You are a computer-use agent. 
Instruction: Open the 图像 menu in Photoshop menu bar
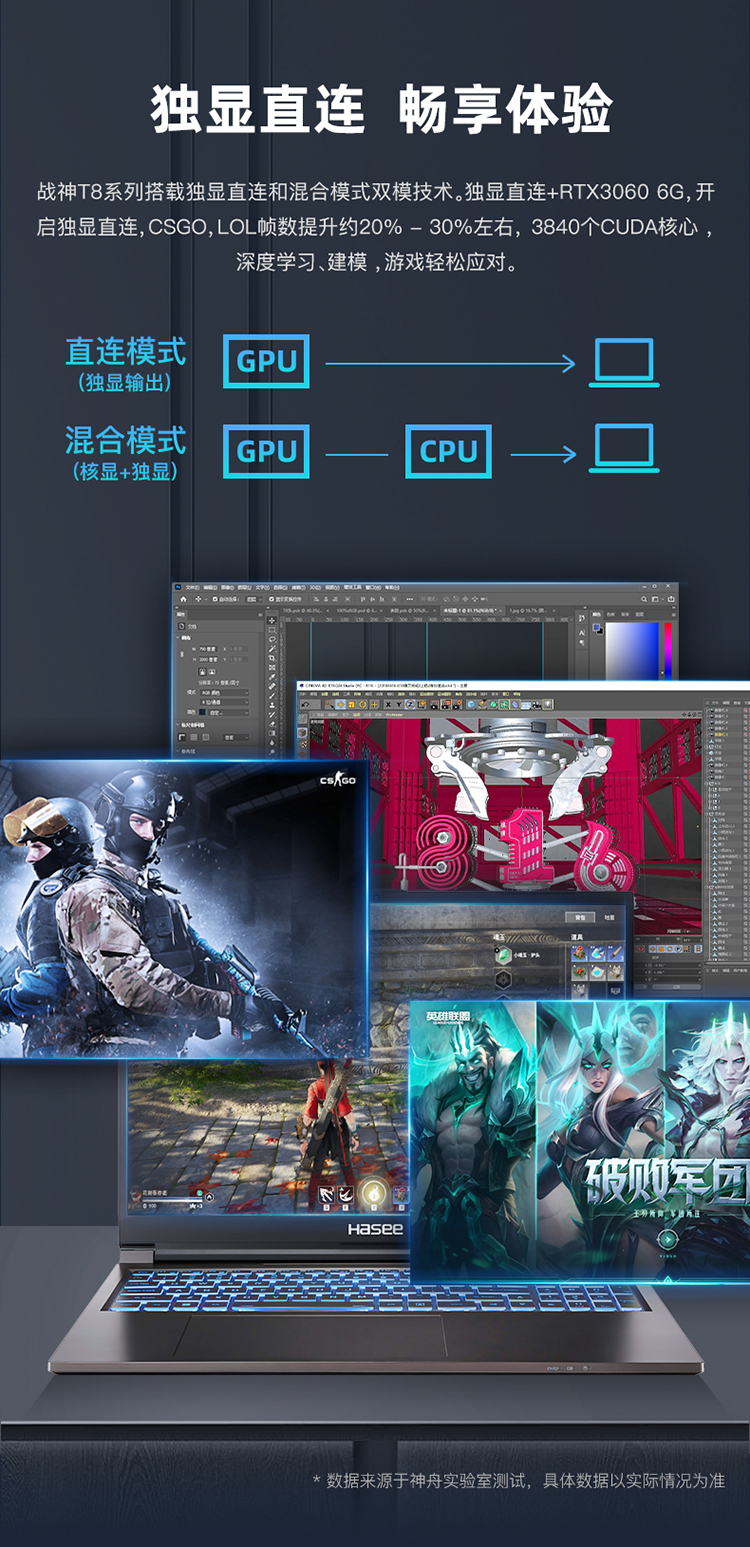[x=227, y=587]
